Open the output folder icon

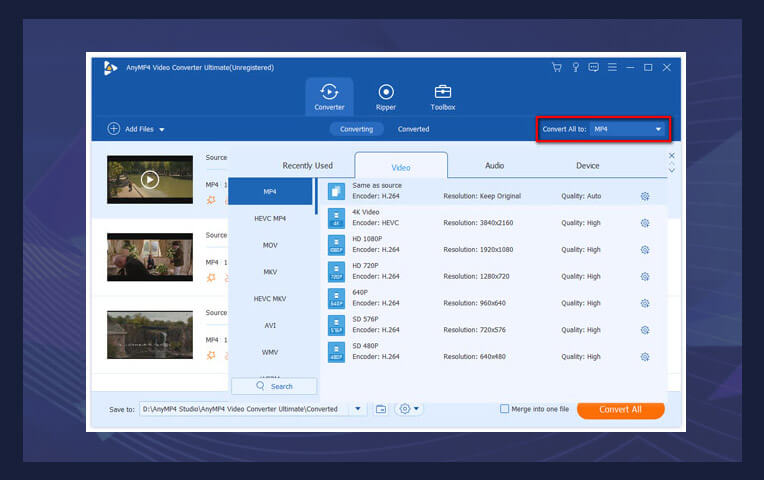point(381,409)
